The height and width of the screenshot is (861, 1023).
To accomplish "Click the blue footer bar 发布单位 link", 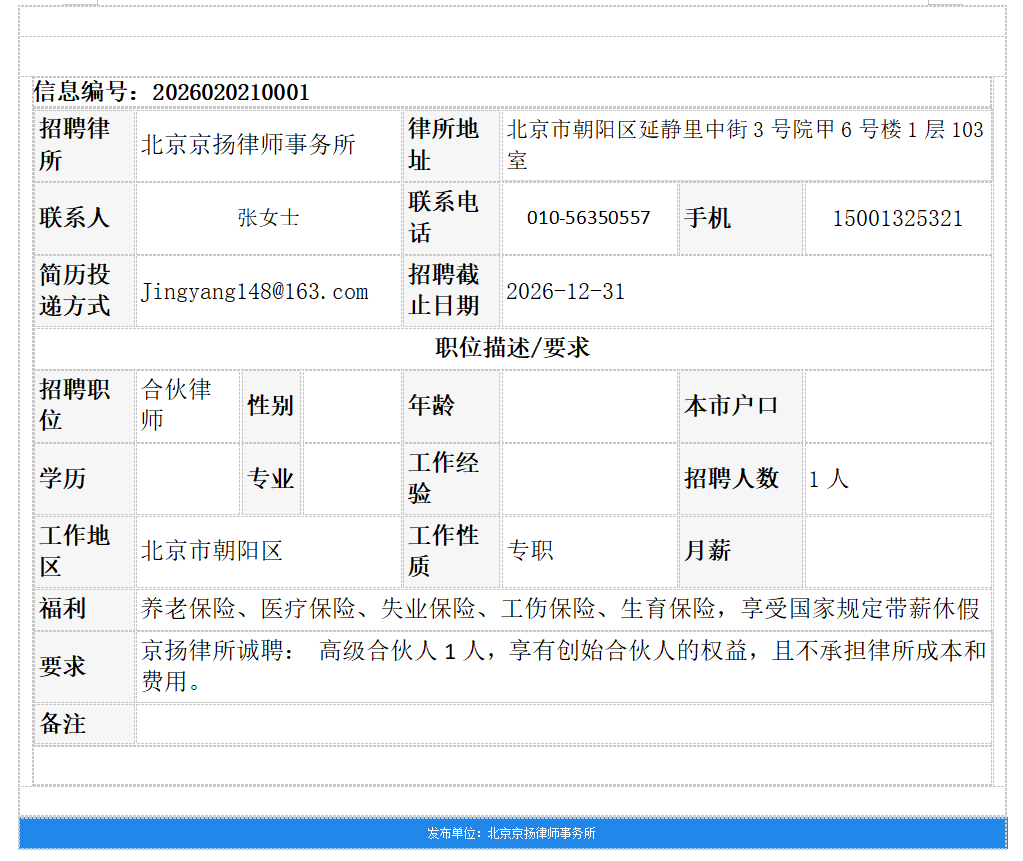I will tap(511, 831).
